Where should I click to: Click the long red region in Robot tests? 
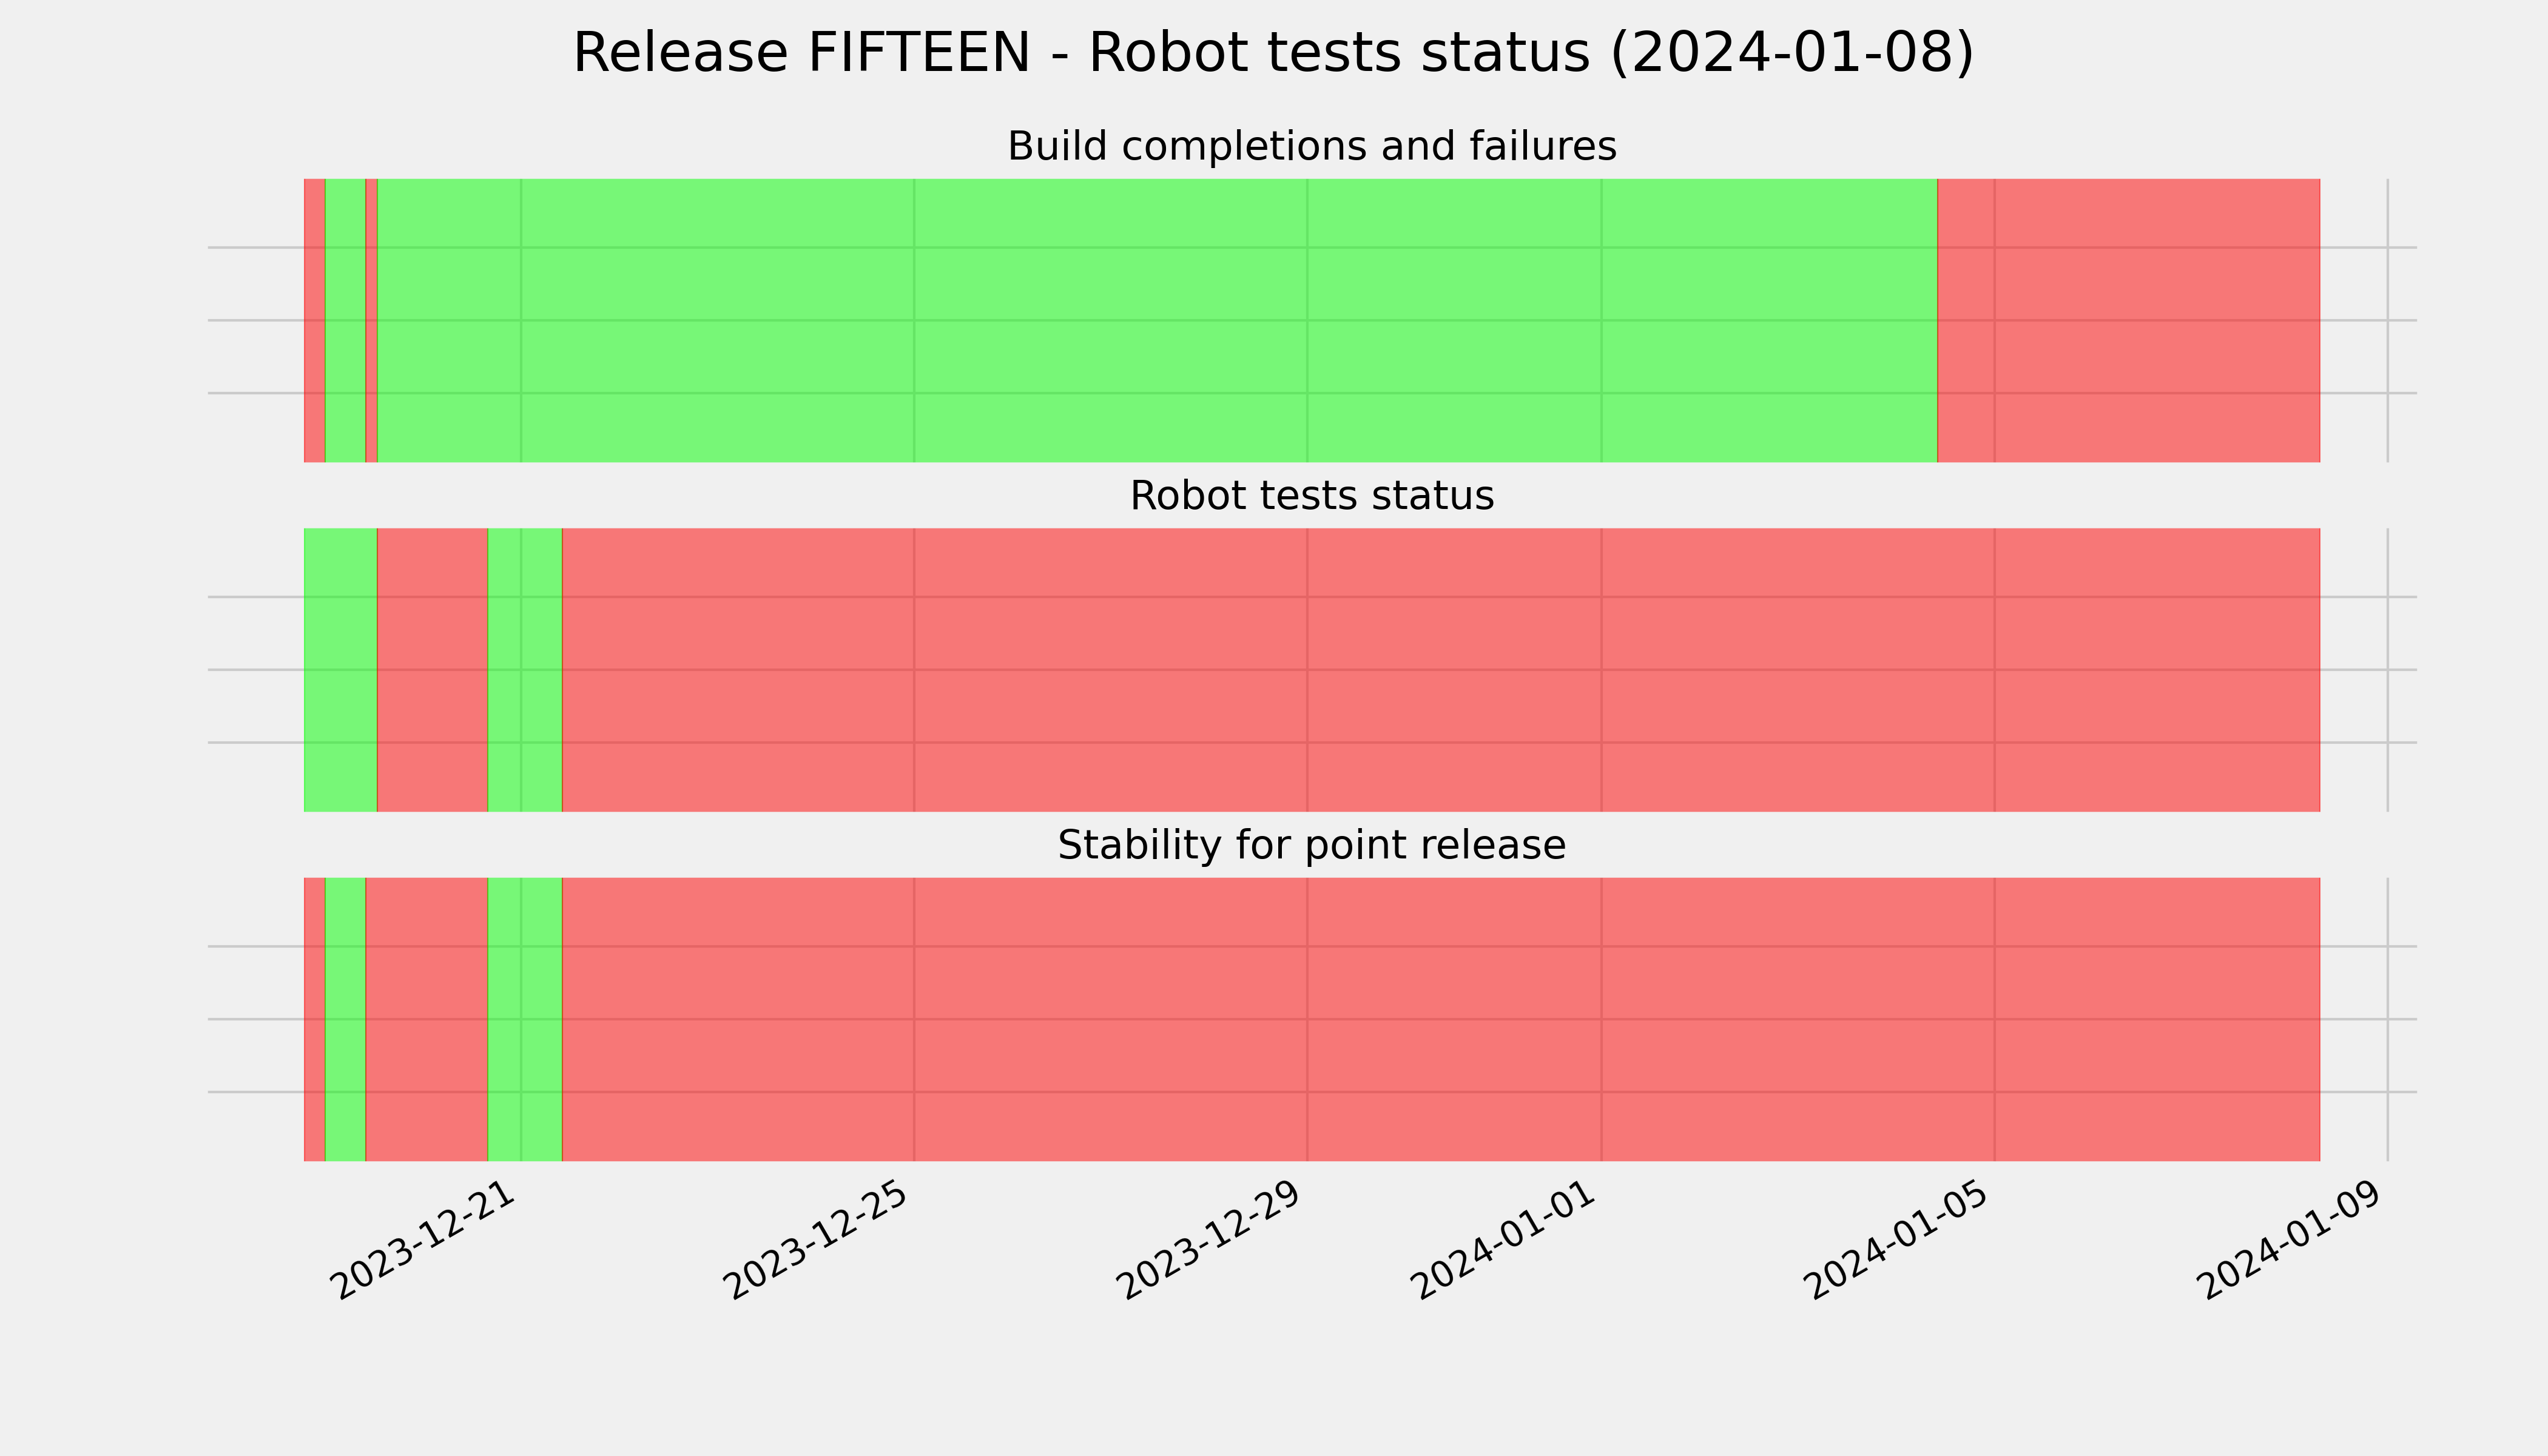[x=1441, y=670]
